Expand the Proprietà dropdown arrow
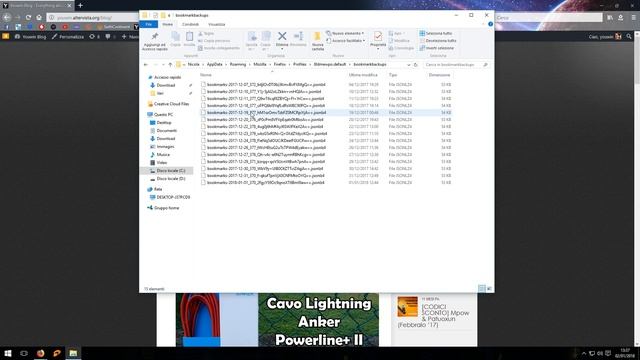The image size is (640, 360). [378, 49]
